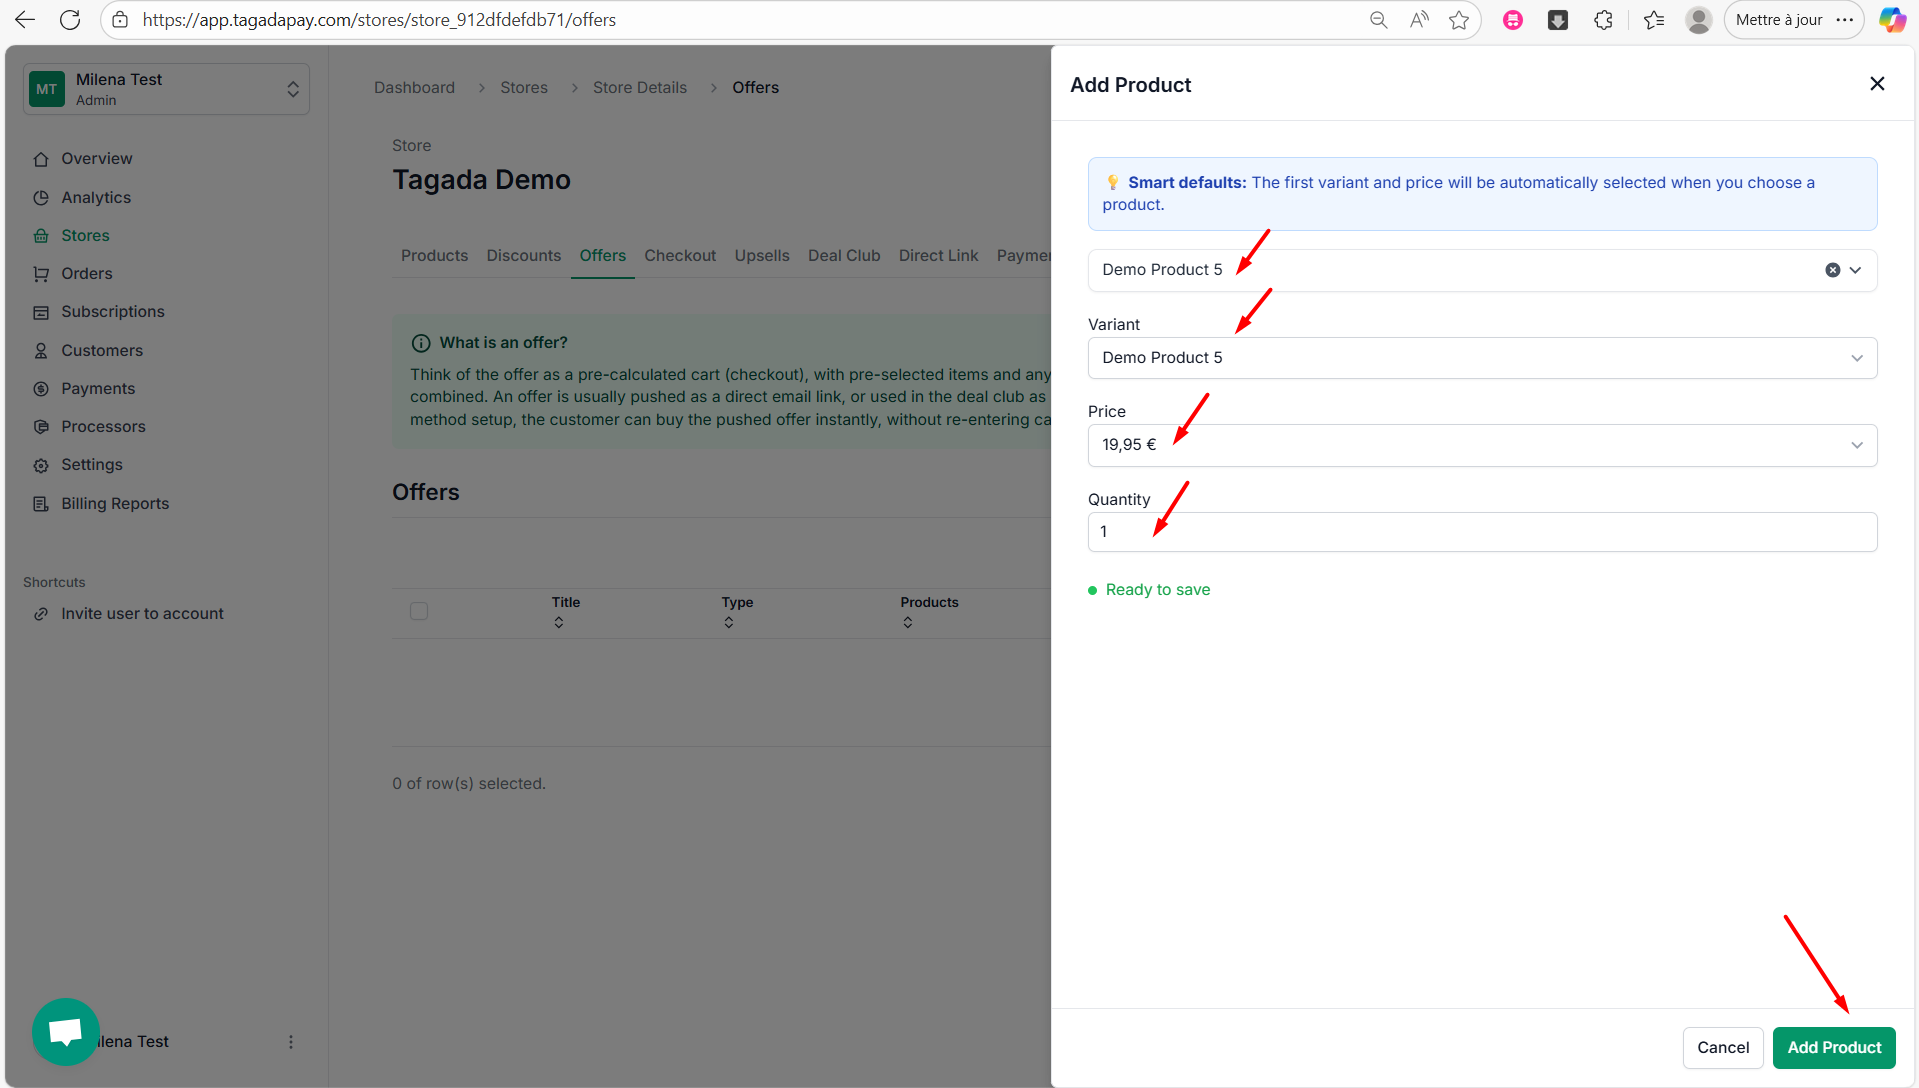Open Customers in the sidebar
This screenshot has height=1088, width=1919.
102,351
